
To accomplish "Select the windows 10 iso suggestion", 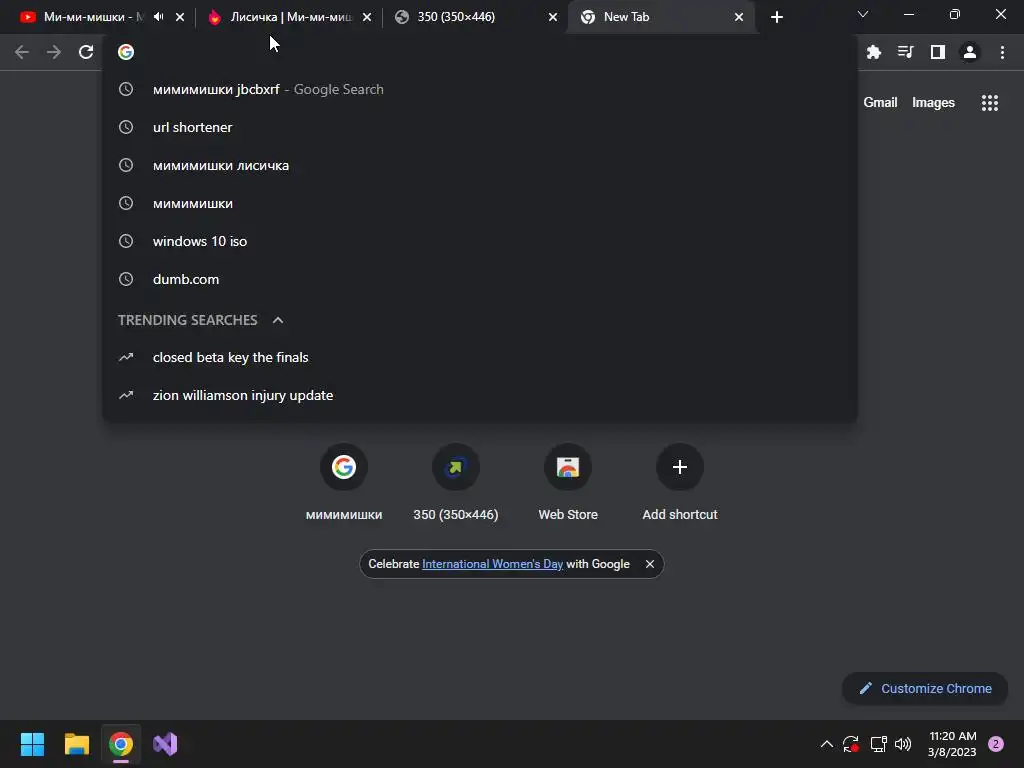I will click(480, 241).
